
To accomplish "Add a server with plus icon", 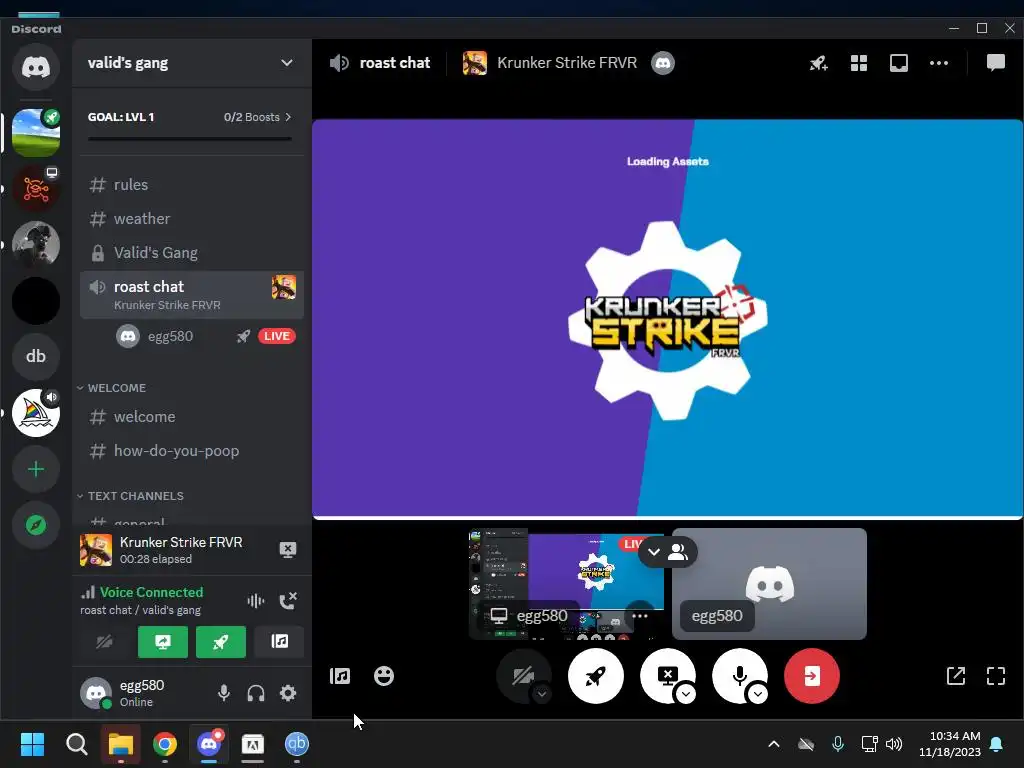I will coord(36,469).
